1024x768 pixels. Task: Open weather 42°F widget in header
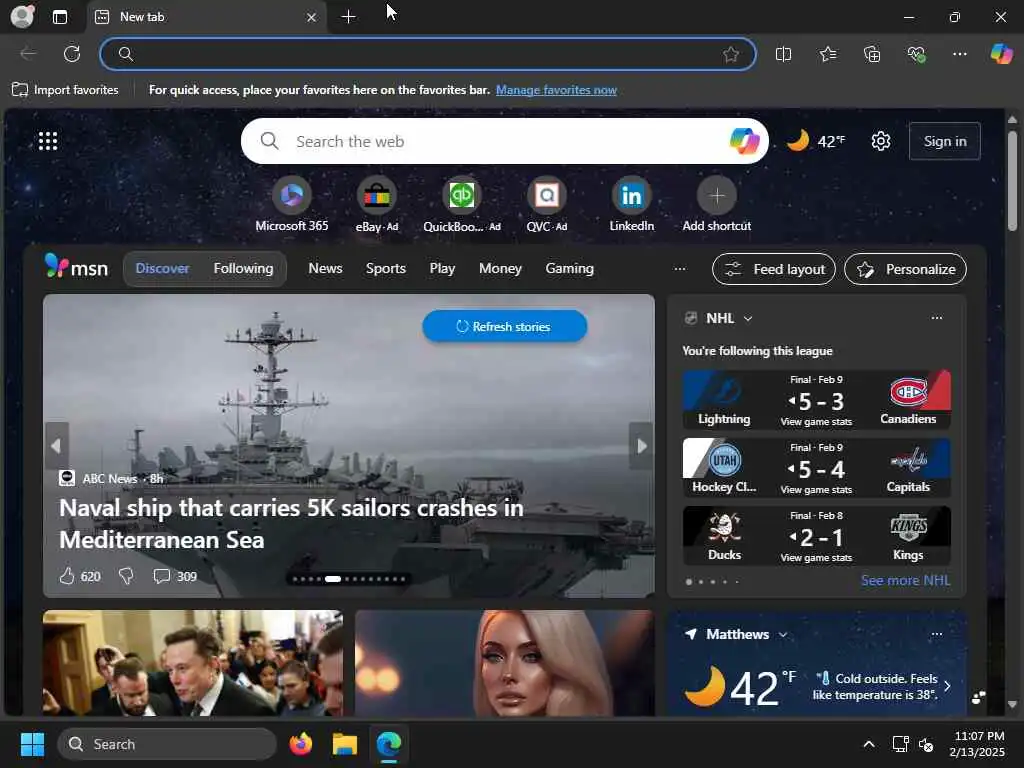[x=815, y=141]
